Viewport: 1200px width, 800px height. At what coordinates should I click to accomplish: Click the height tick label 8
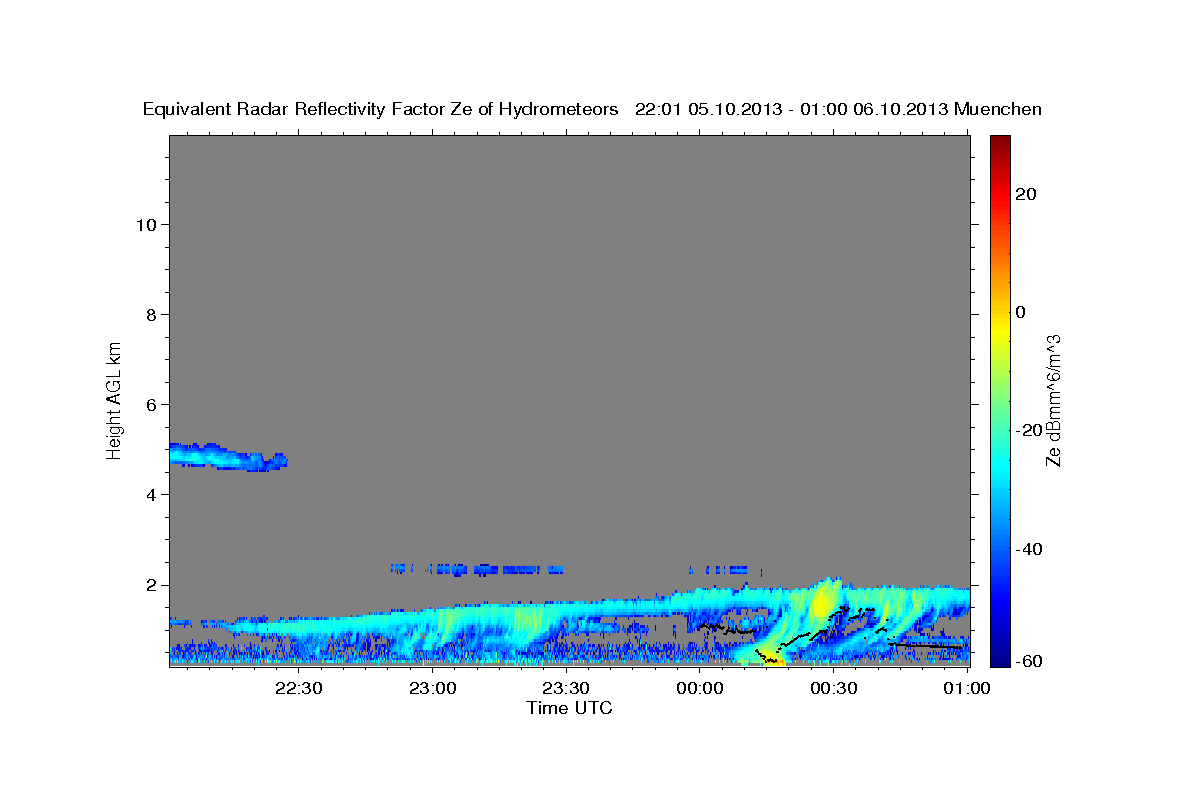(x=152, y=314)
